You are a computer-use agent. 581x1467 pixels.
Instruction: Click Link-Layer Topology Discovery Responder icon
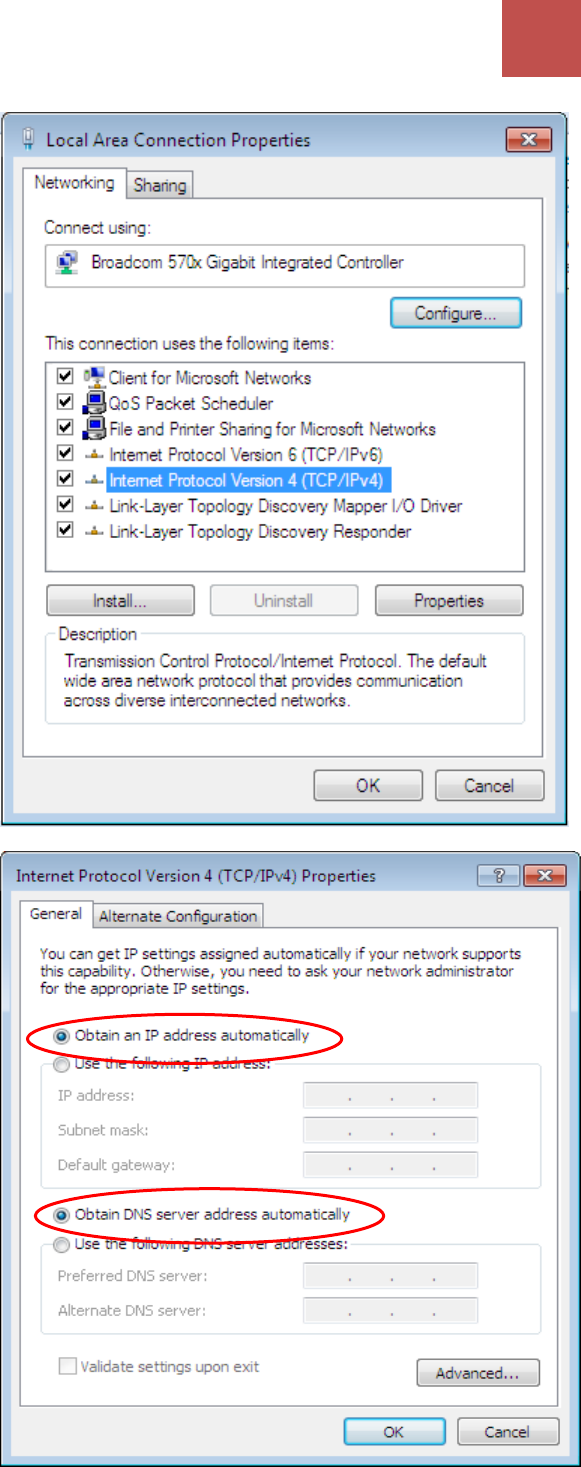click(x=94, y=532)
